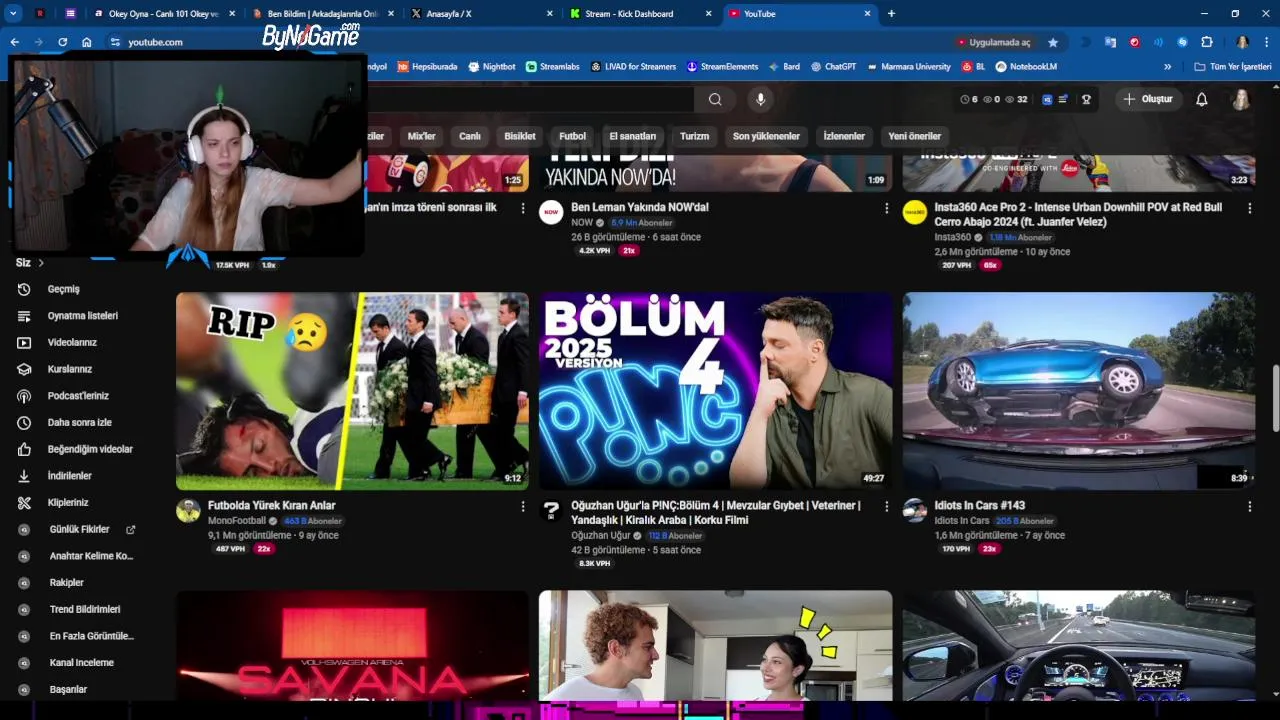Open options menu for Idiots In Cars #143
The image size is (1280, 720).
1249,507
